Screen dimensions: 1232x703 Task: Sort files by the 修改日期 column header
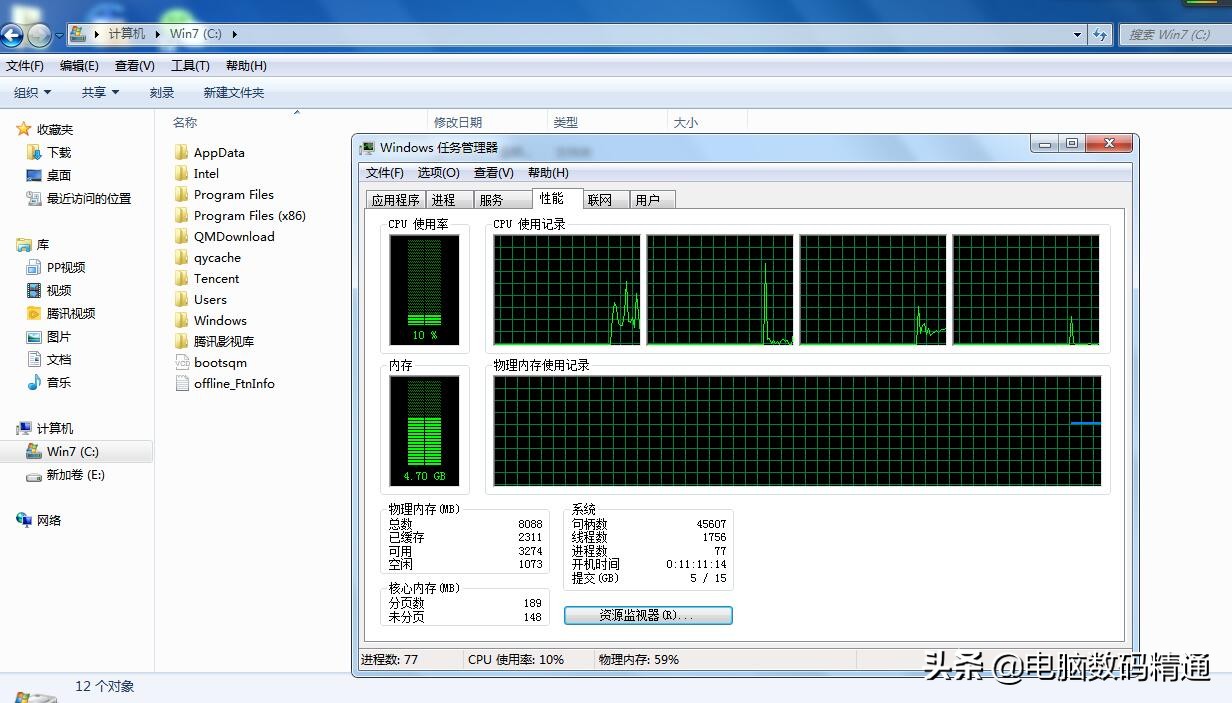pyautogui.click(x=458, y=122)
